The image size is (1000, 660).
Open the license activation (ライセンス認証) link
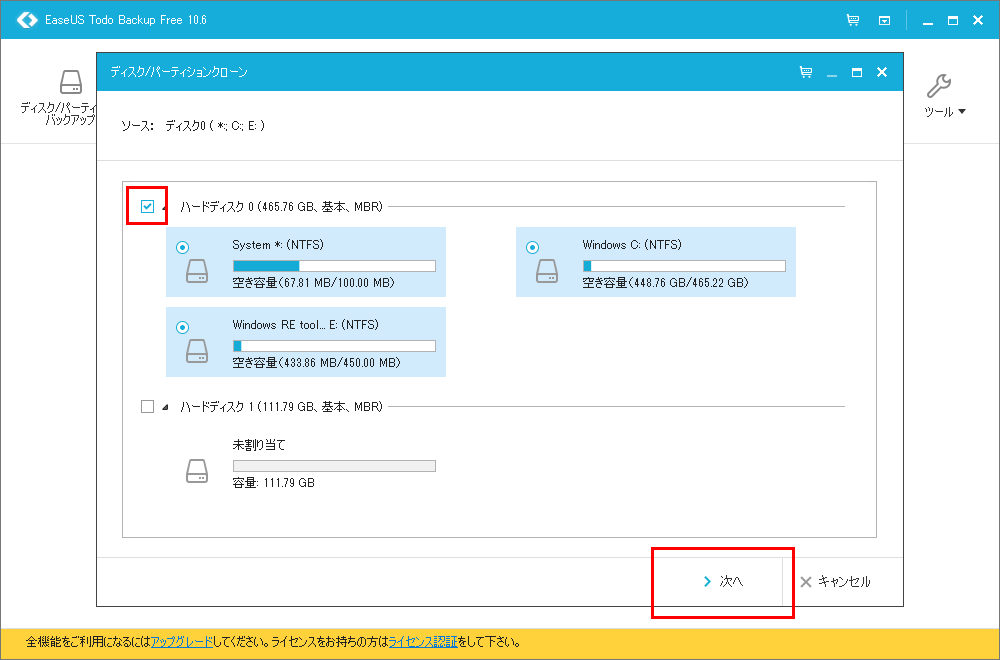pyautogui.click(x=423, y=642)
